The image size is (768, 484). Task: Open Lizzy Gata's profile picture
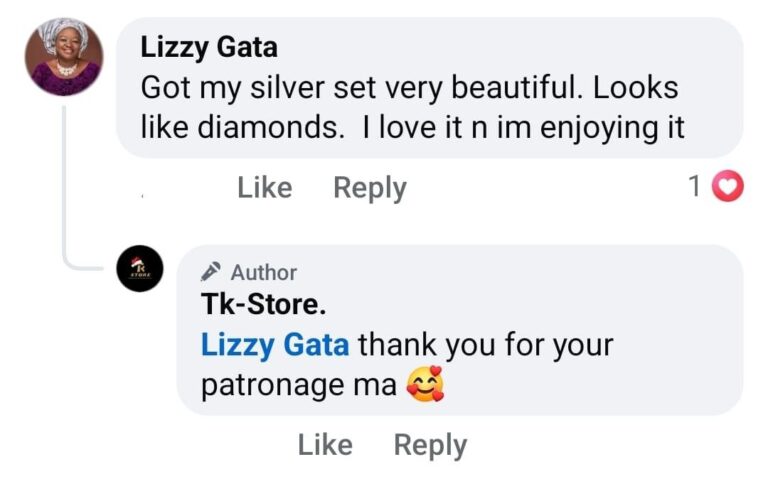pos(64,58)
